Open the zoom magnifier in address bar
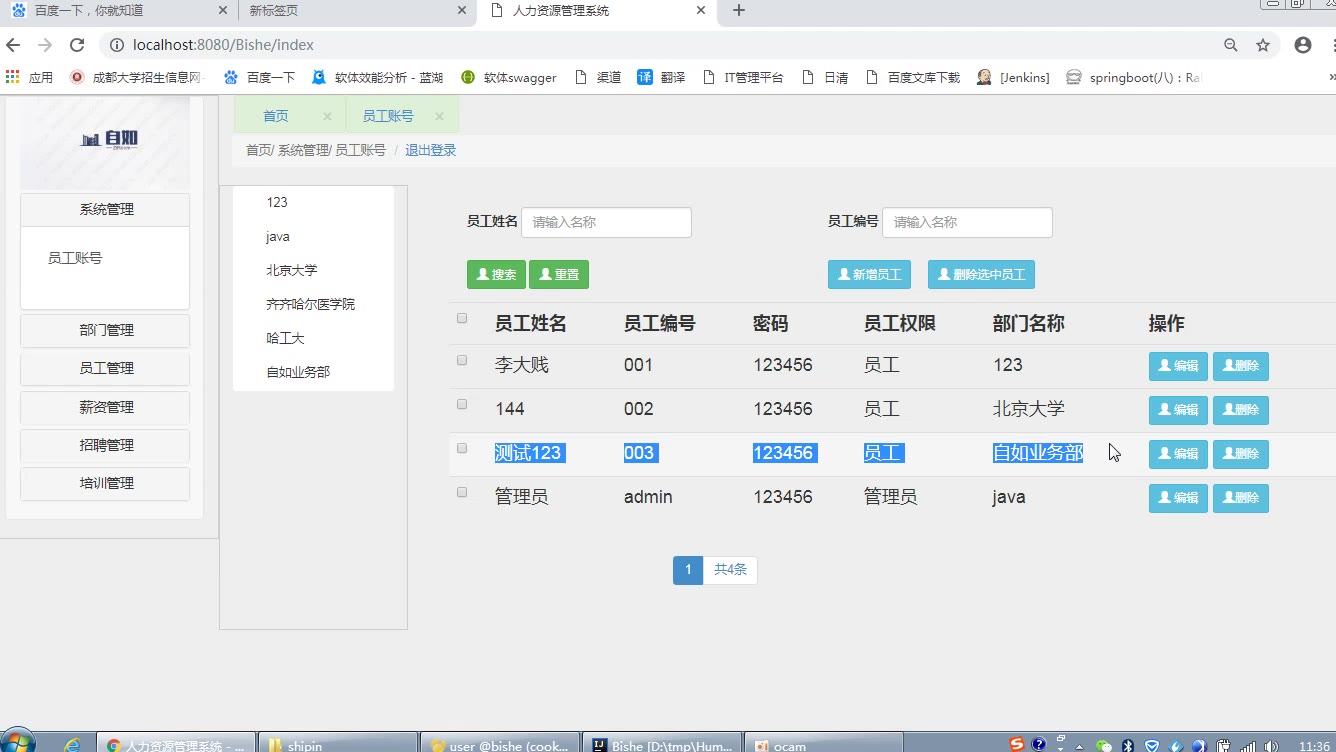This screenshot has height=752, width=1336. (1231, 45)
